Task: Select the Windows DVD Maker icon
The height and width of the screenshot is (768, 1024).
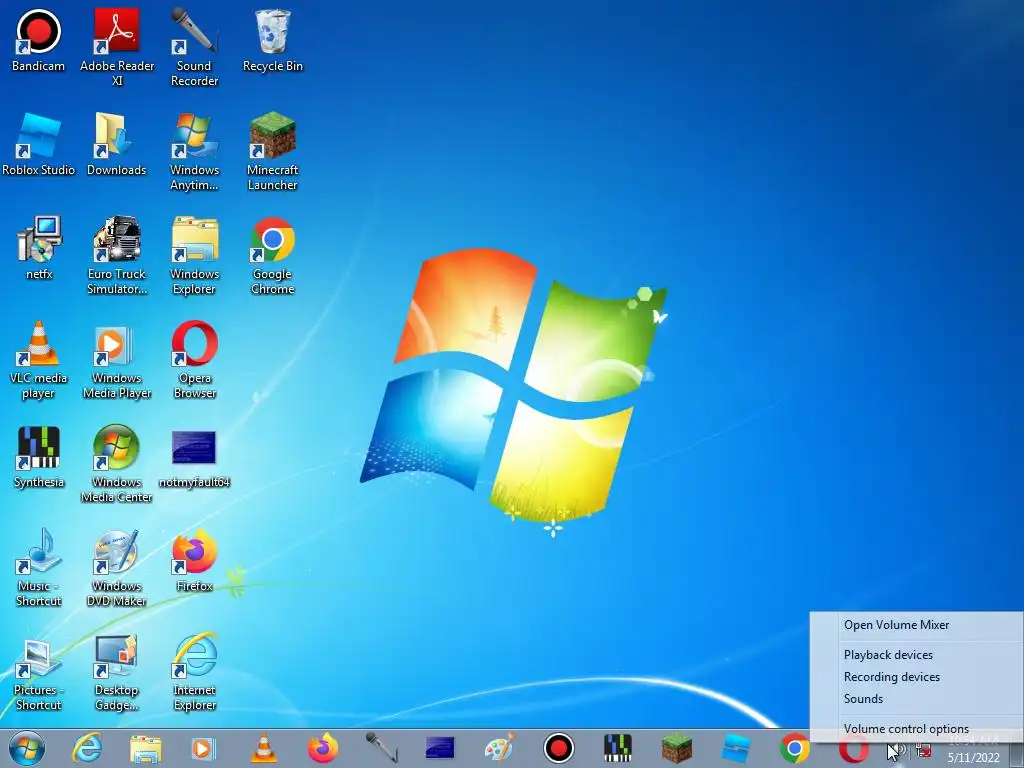Action: pyautogui.click(x=117, y=568)
